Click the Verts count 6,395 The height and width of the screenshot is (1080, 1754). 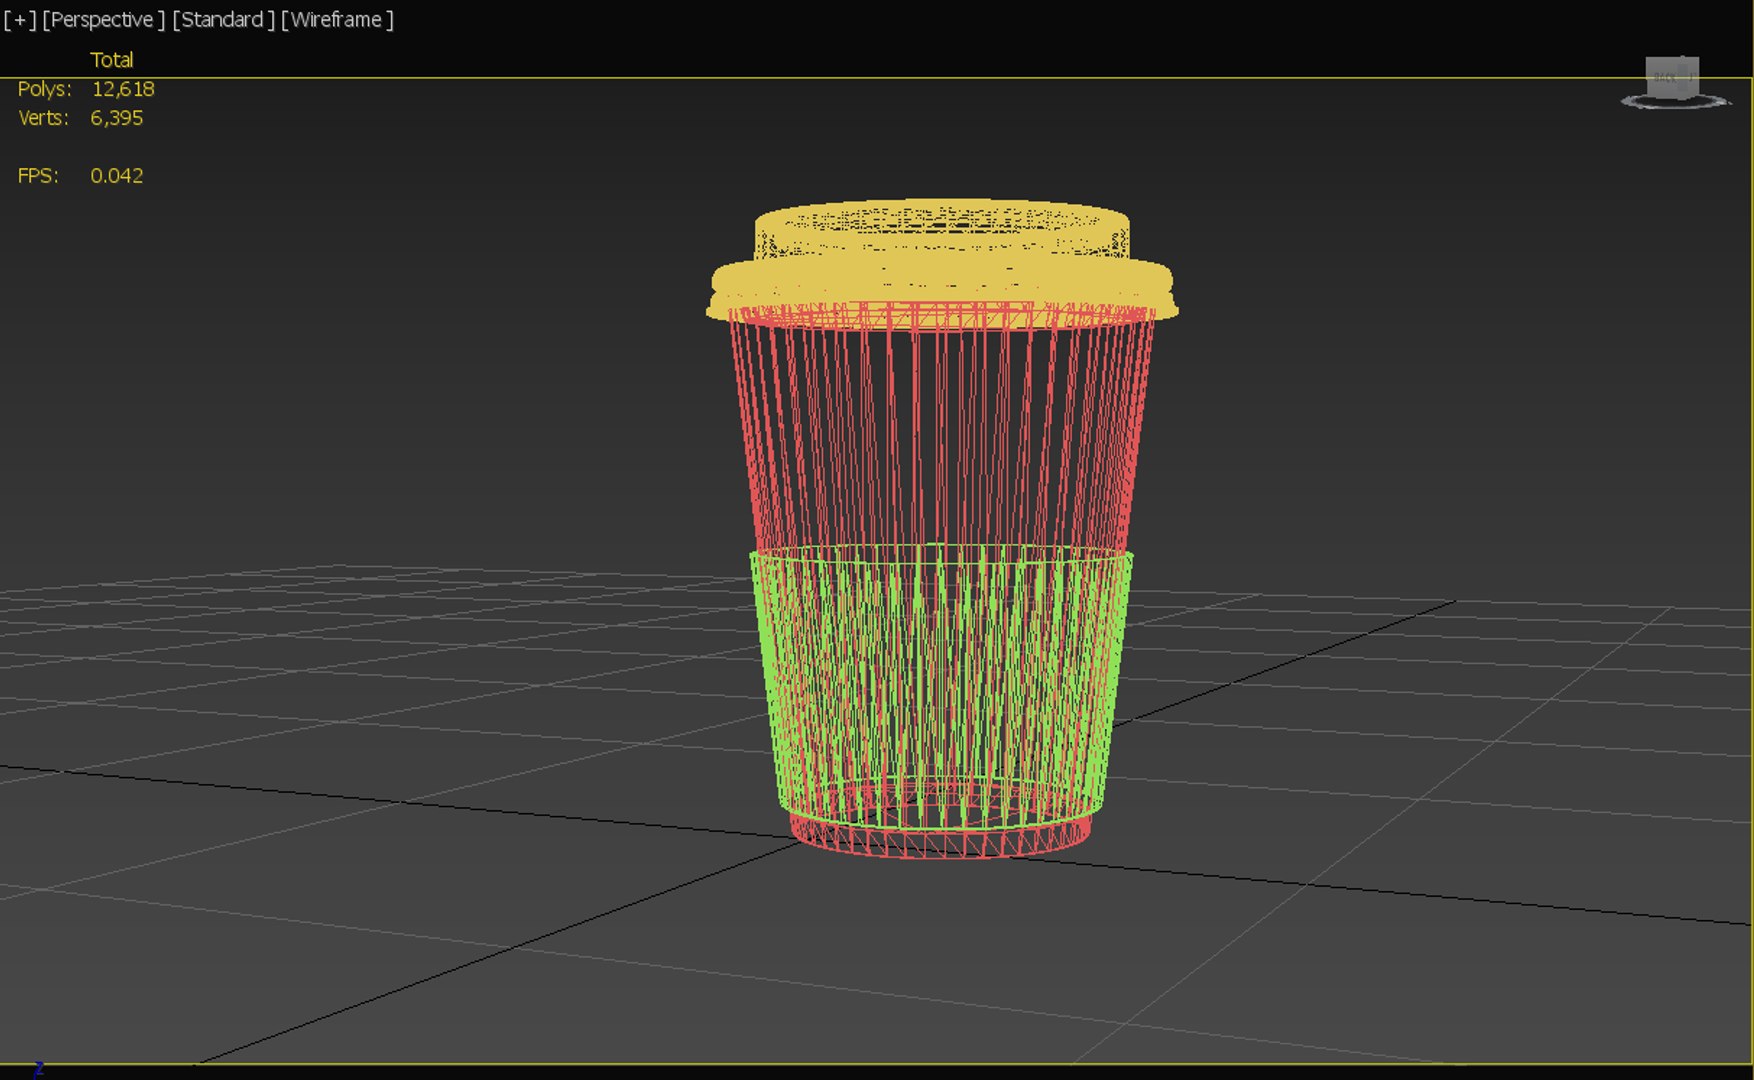pos(117,118)
